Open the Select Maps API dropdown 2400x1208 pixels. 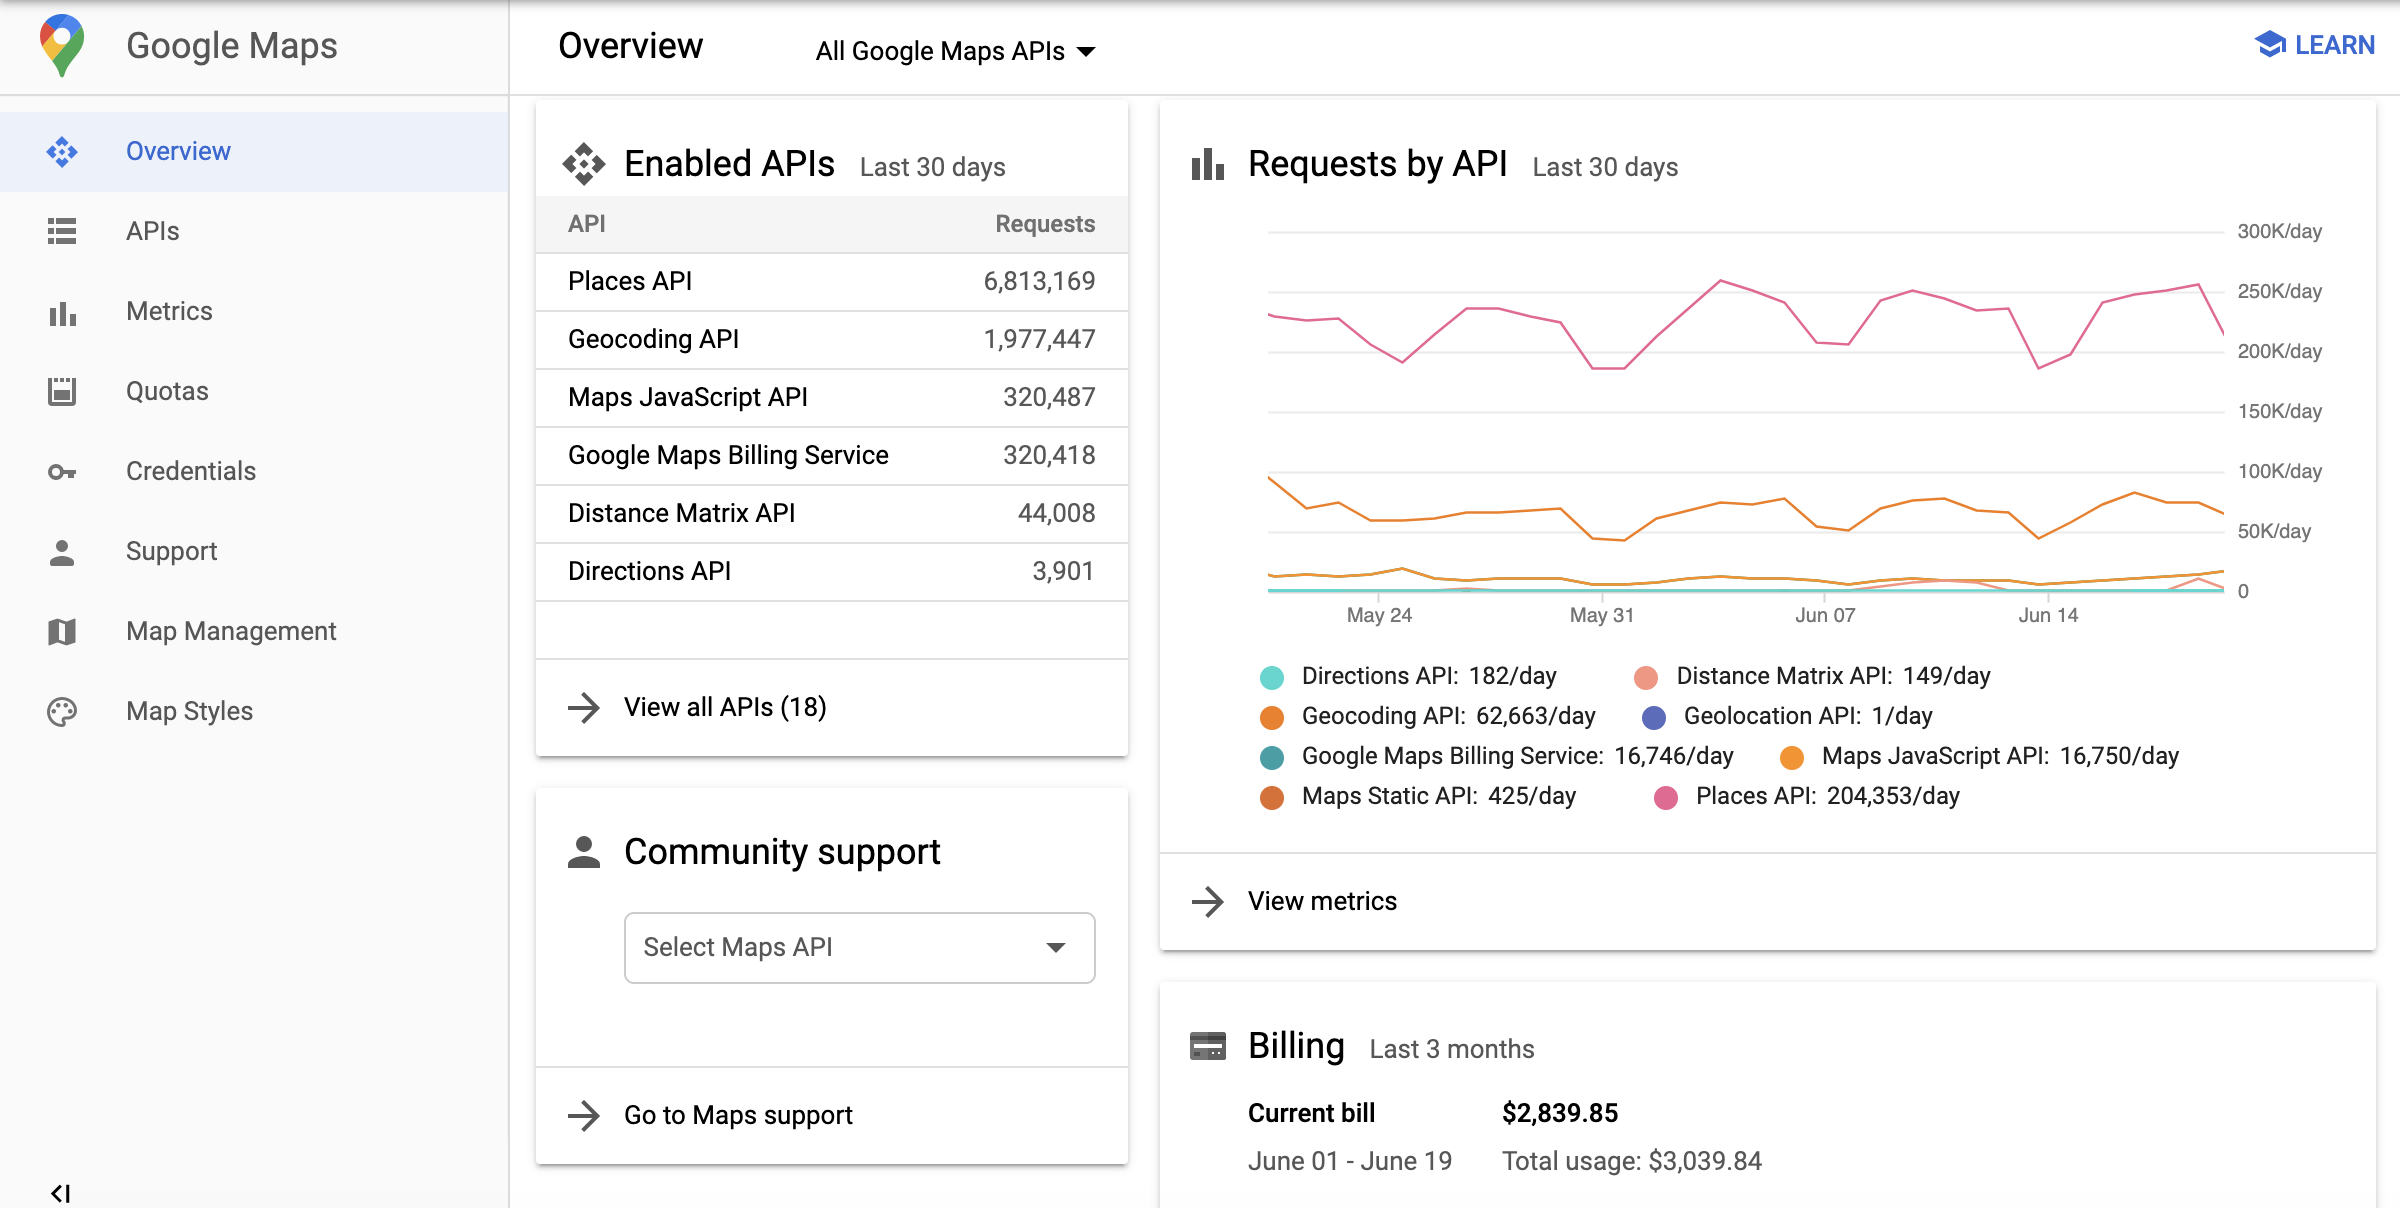coord(860,946)
